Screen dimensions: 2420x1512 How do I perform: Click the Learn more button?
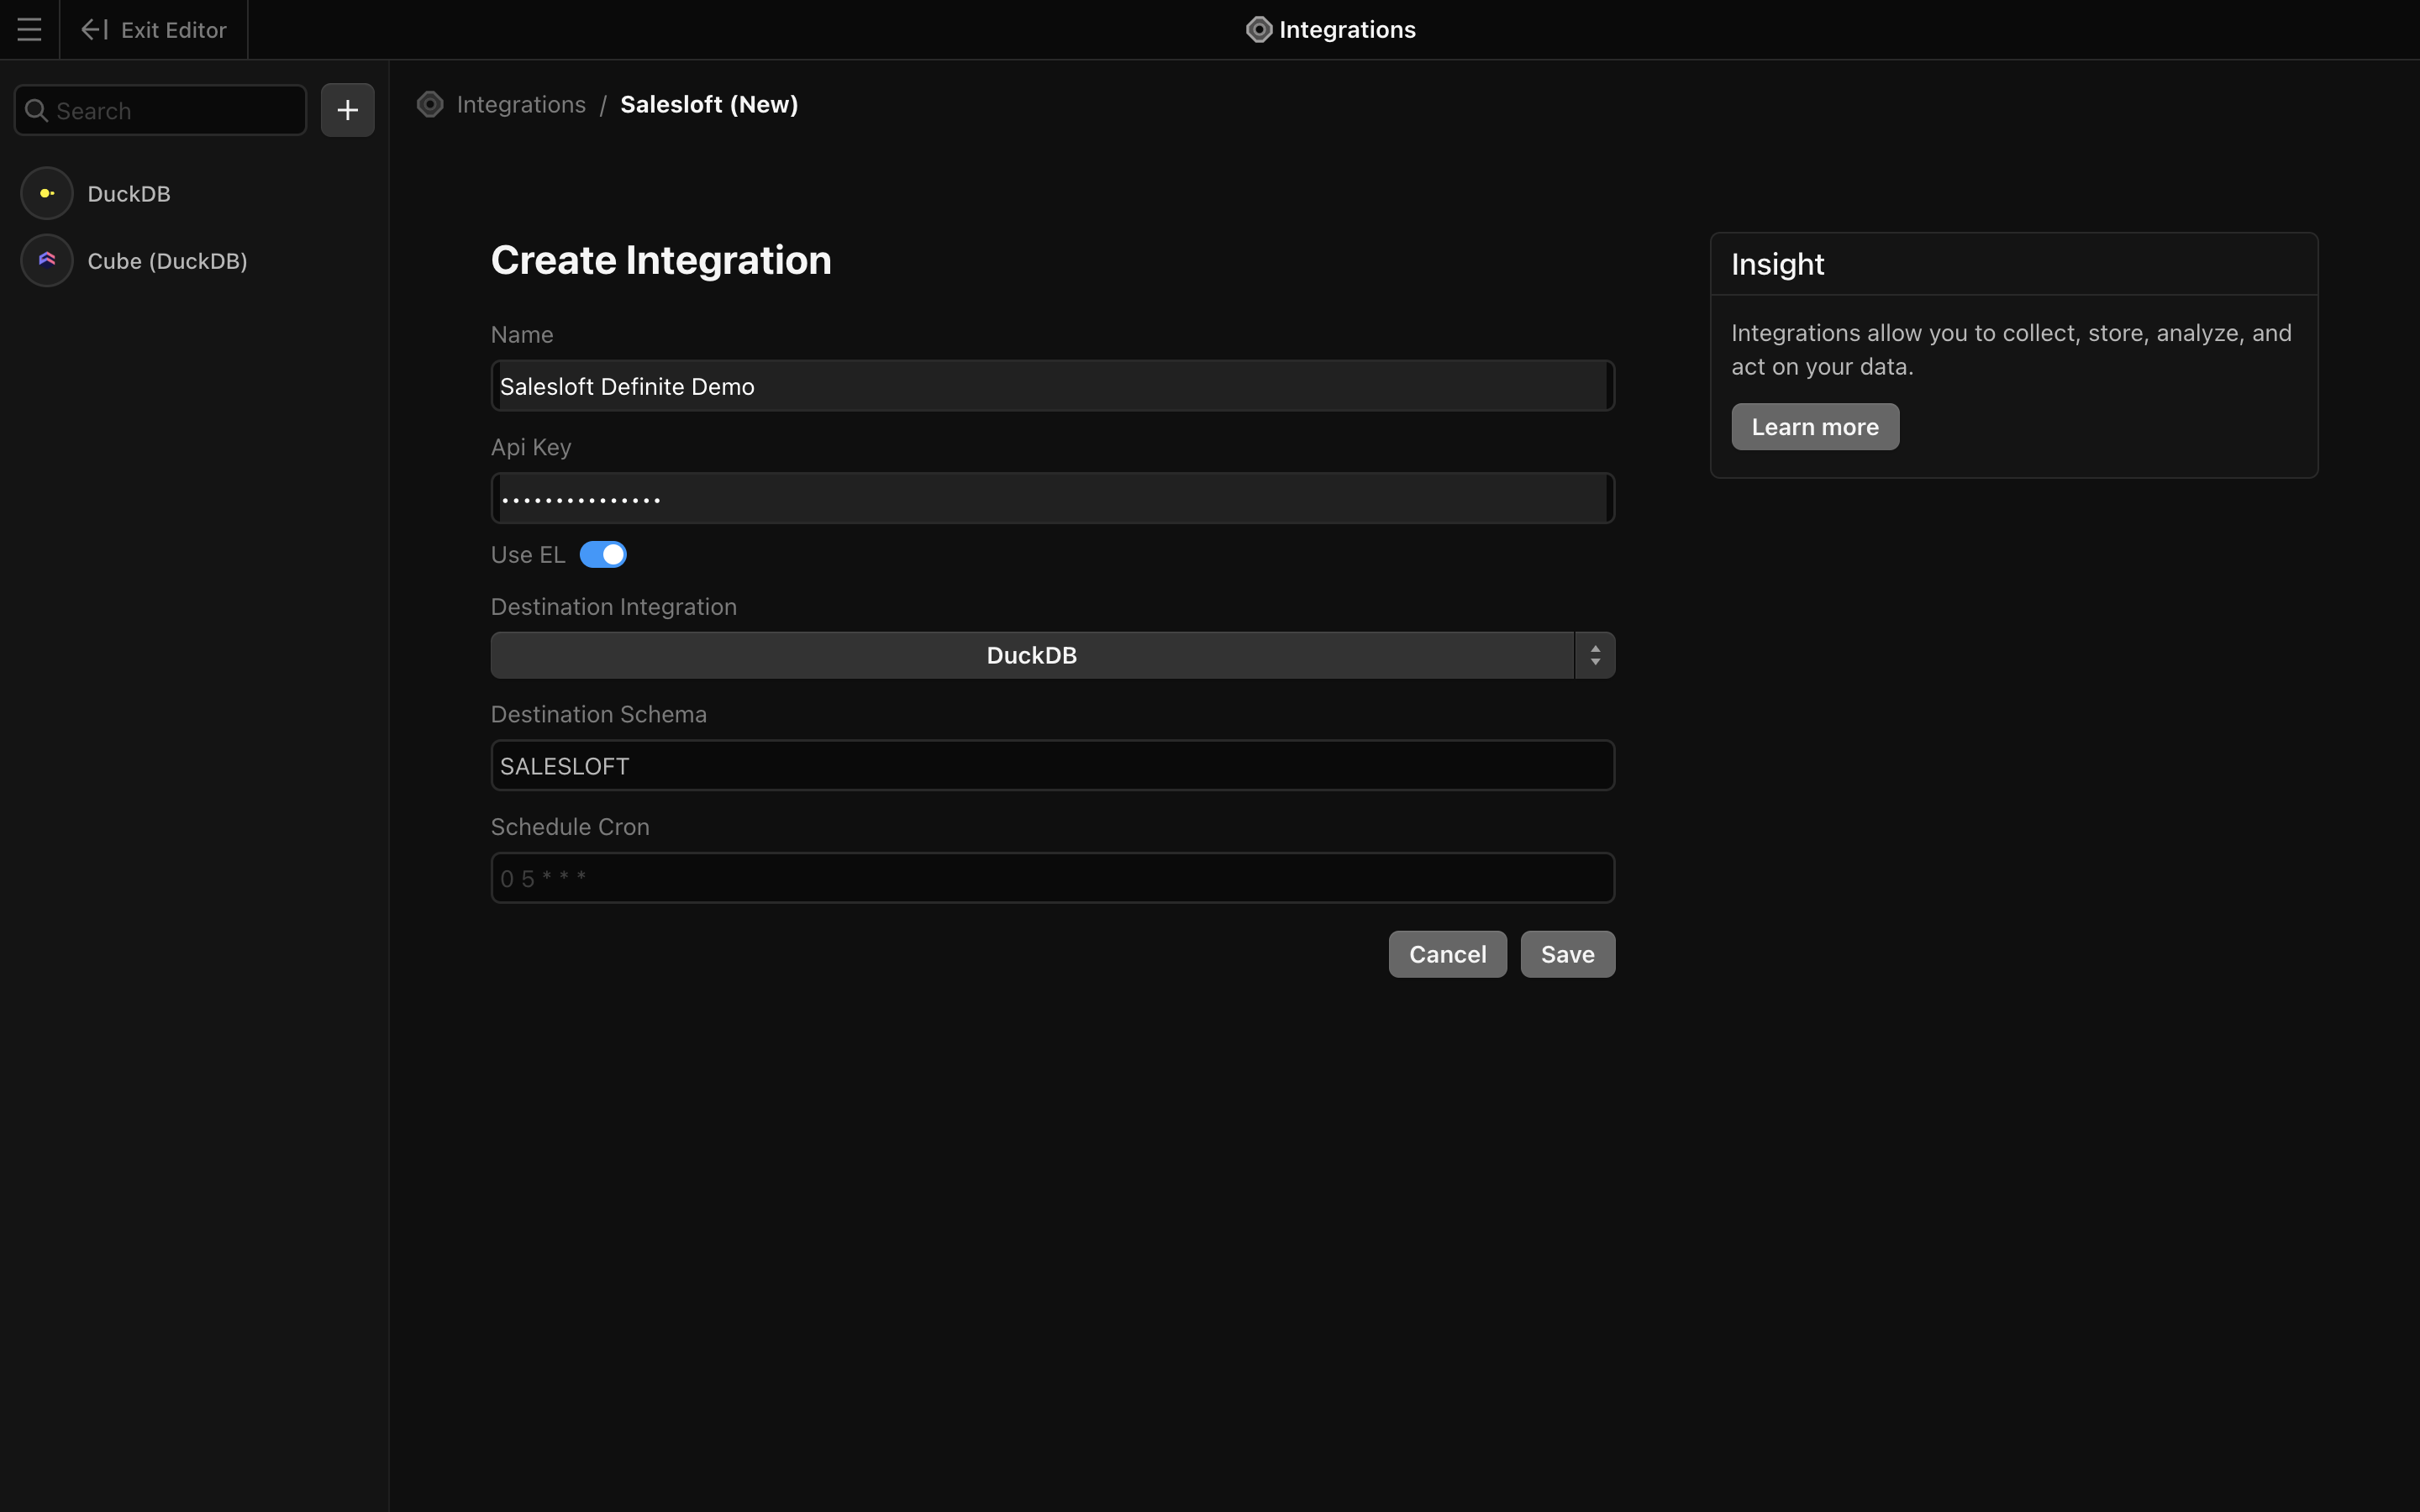pos(1814,427)
